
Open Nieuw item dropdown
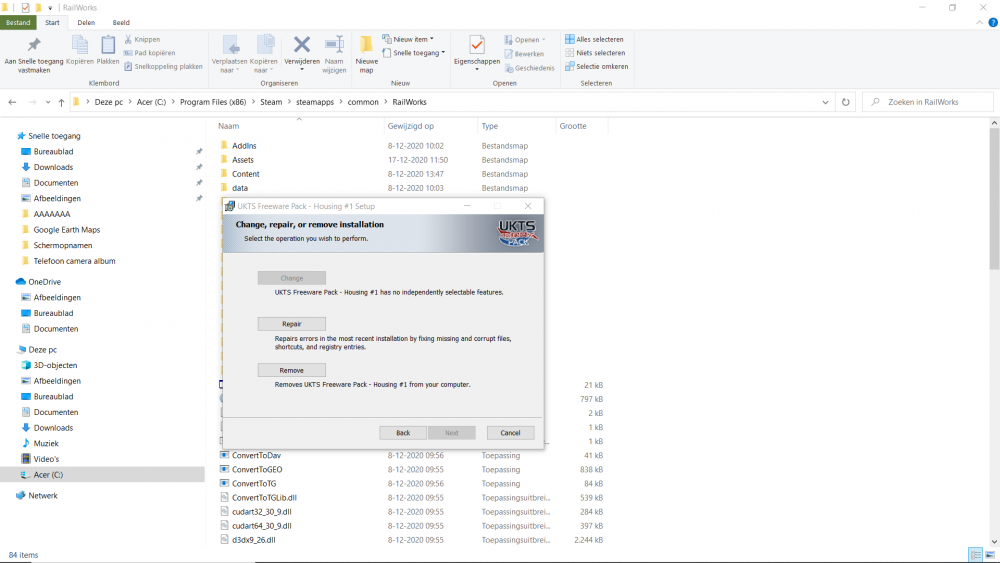pos(408,39)
